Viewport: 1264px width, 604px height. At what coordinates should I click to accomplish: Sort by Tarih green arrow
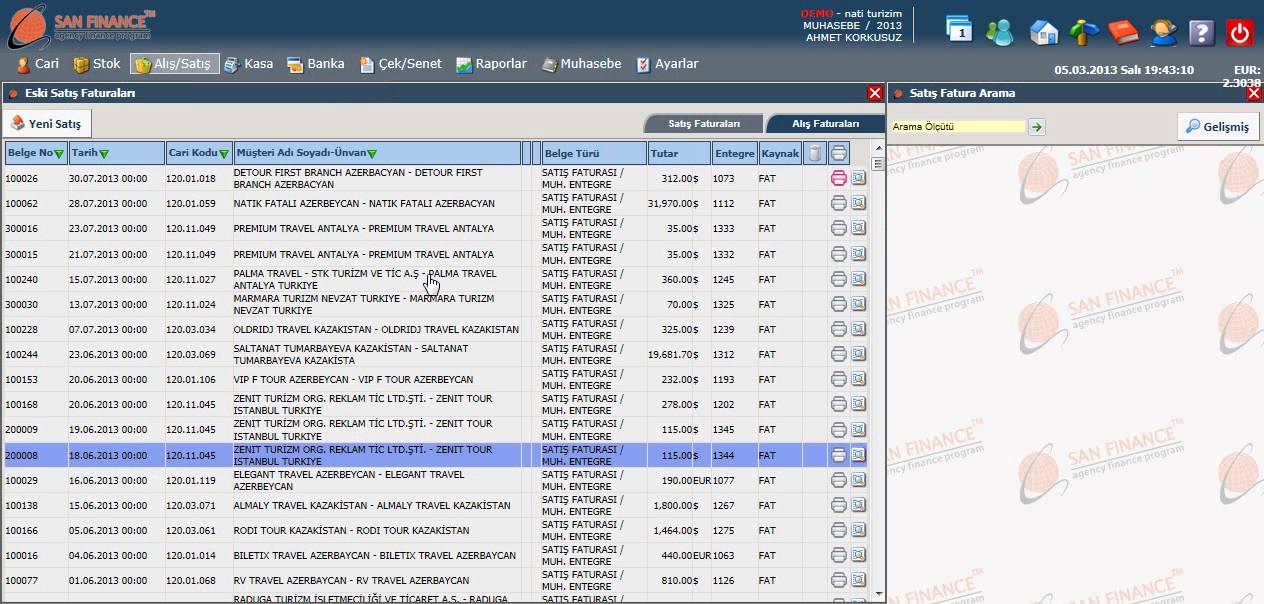coord(104,154)
